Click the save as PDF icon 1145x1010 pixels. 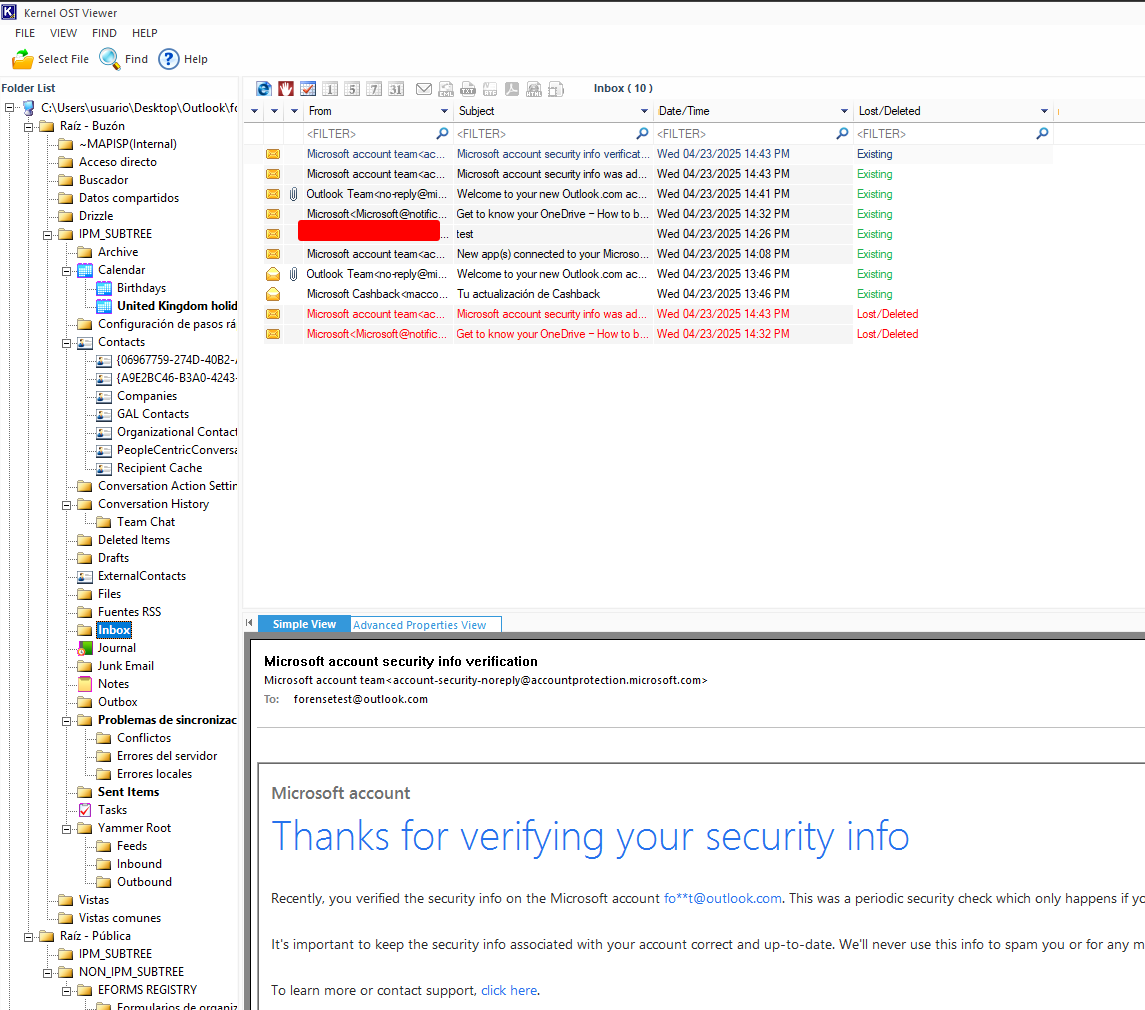click(x=512, y=88)
